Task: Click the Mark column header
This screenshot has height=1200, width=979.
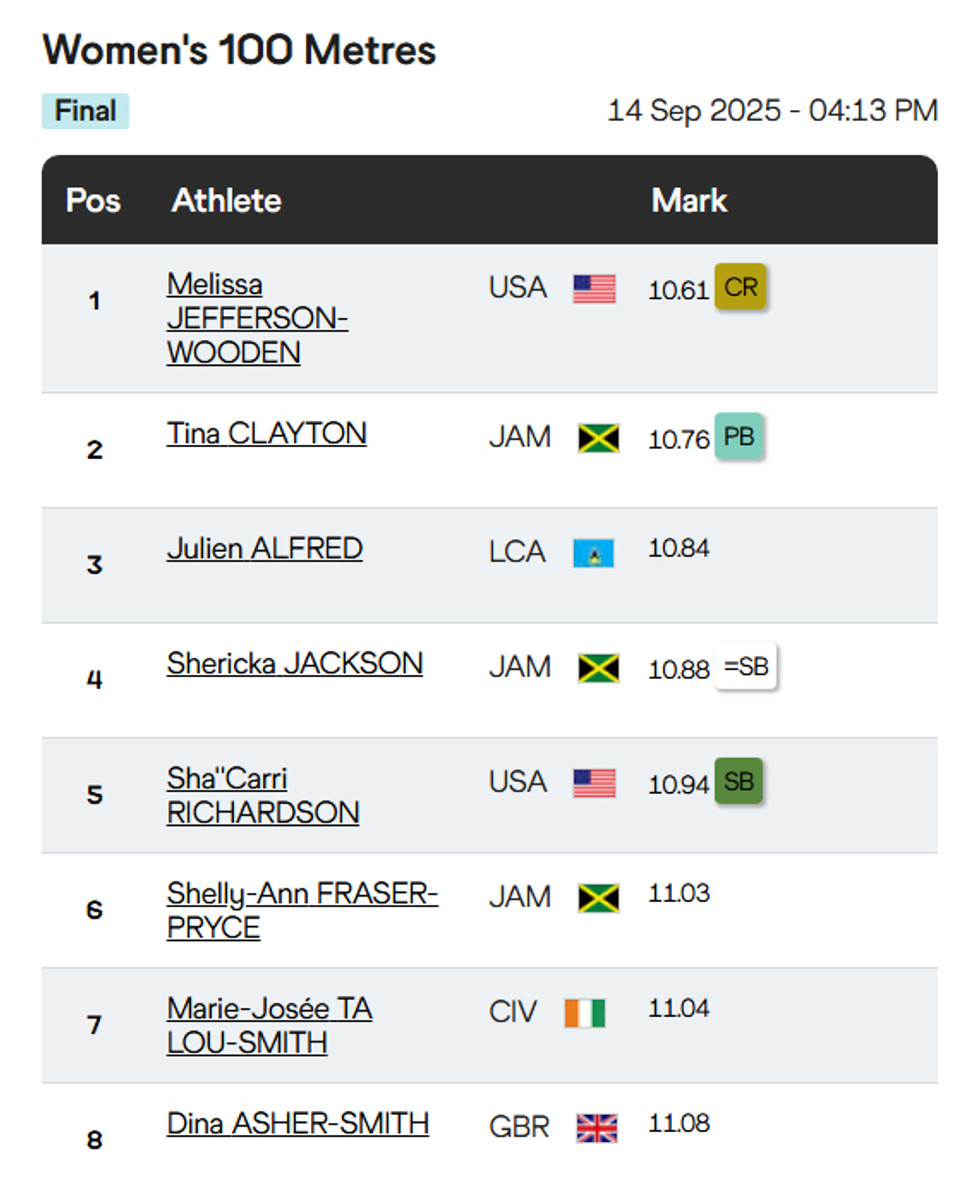Action: click(689, 200)
